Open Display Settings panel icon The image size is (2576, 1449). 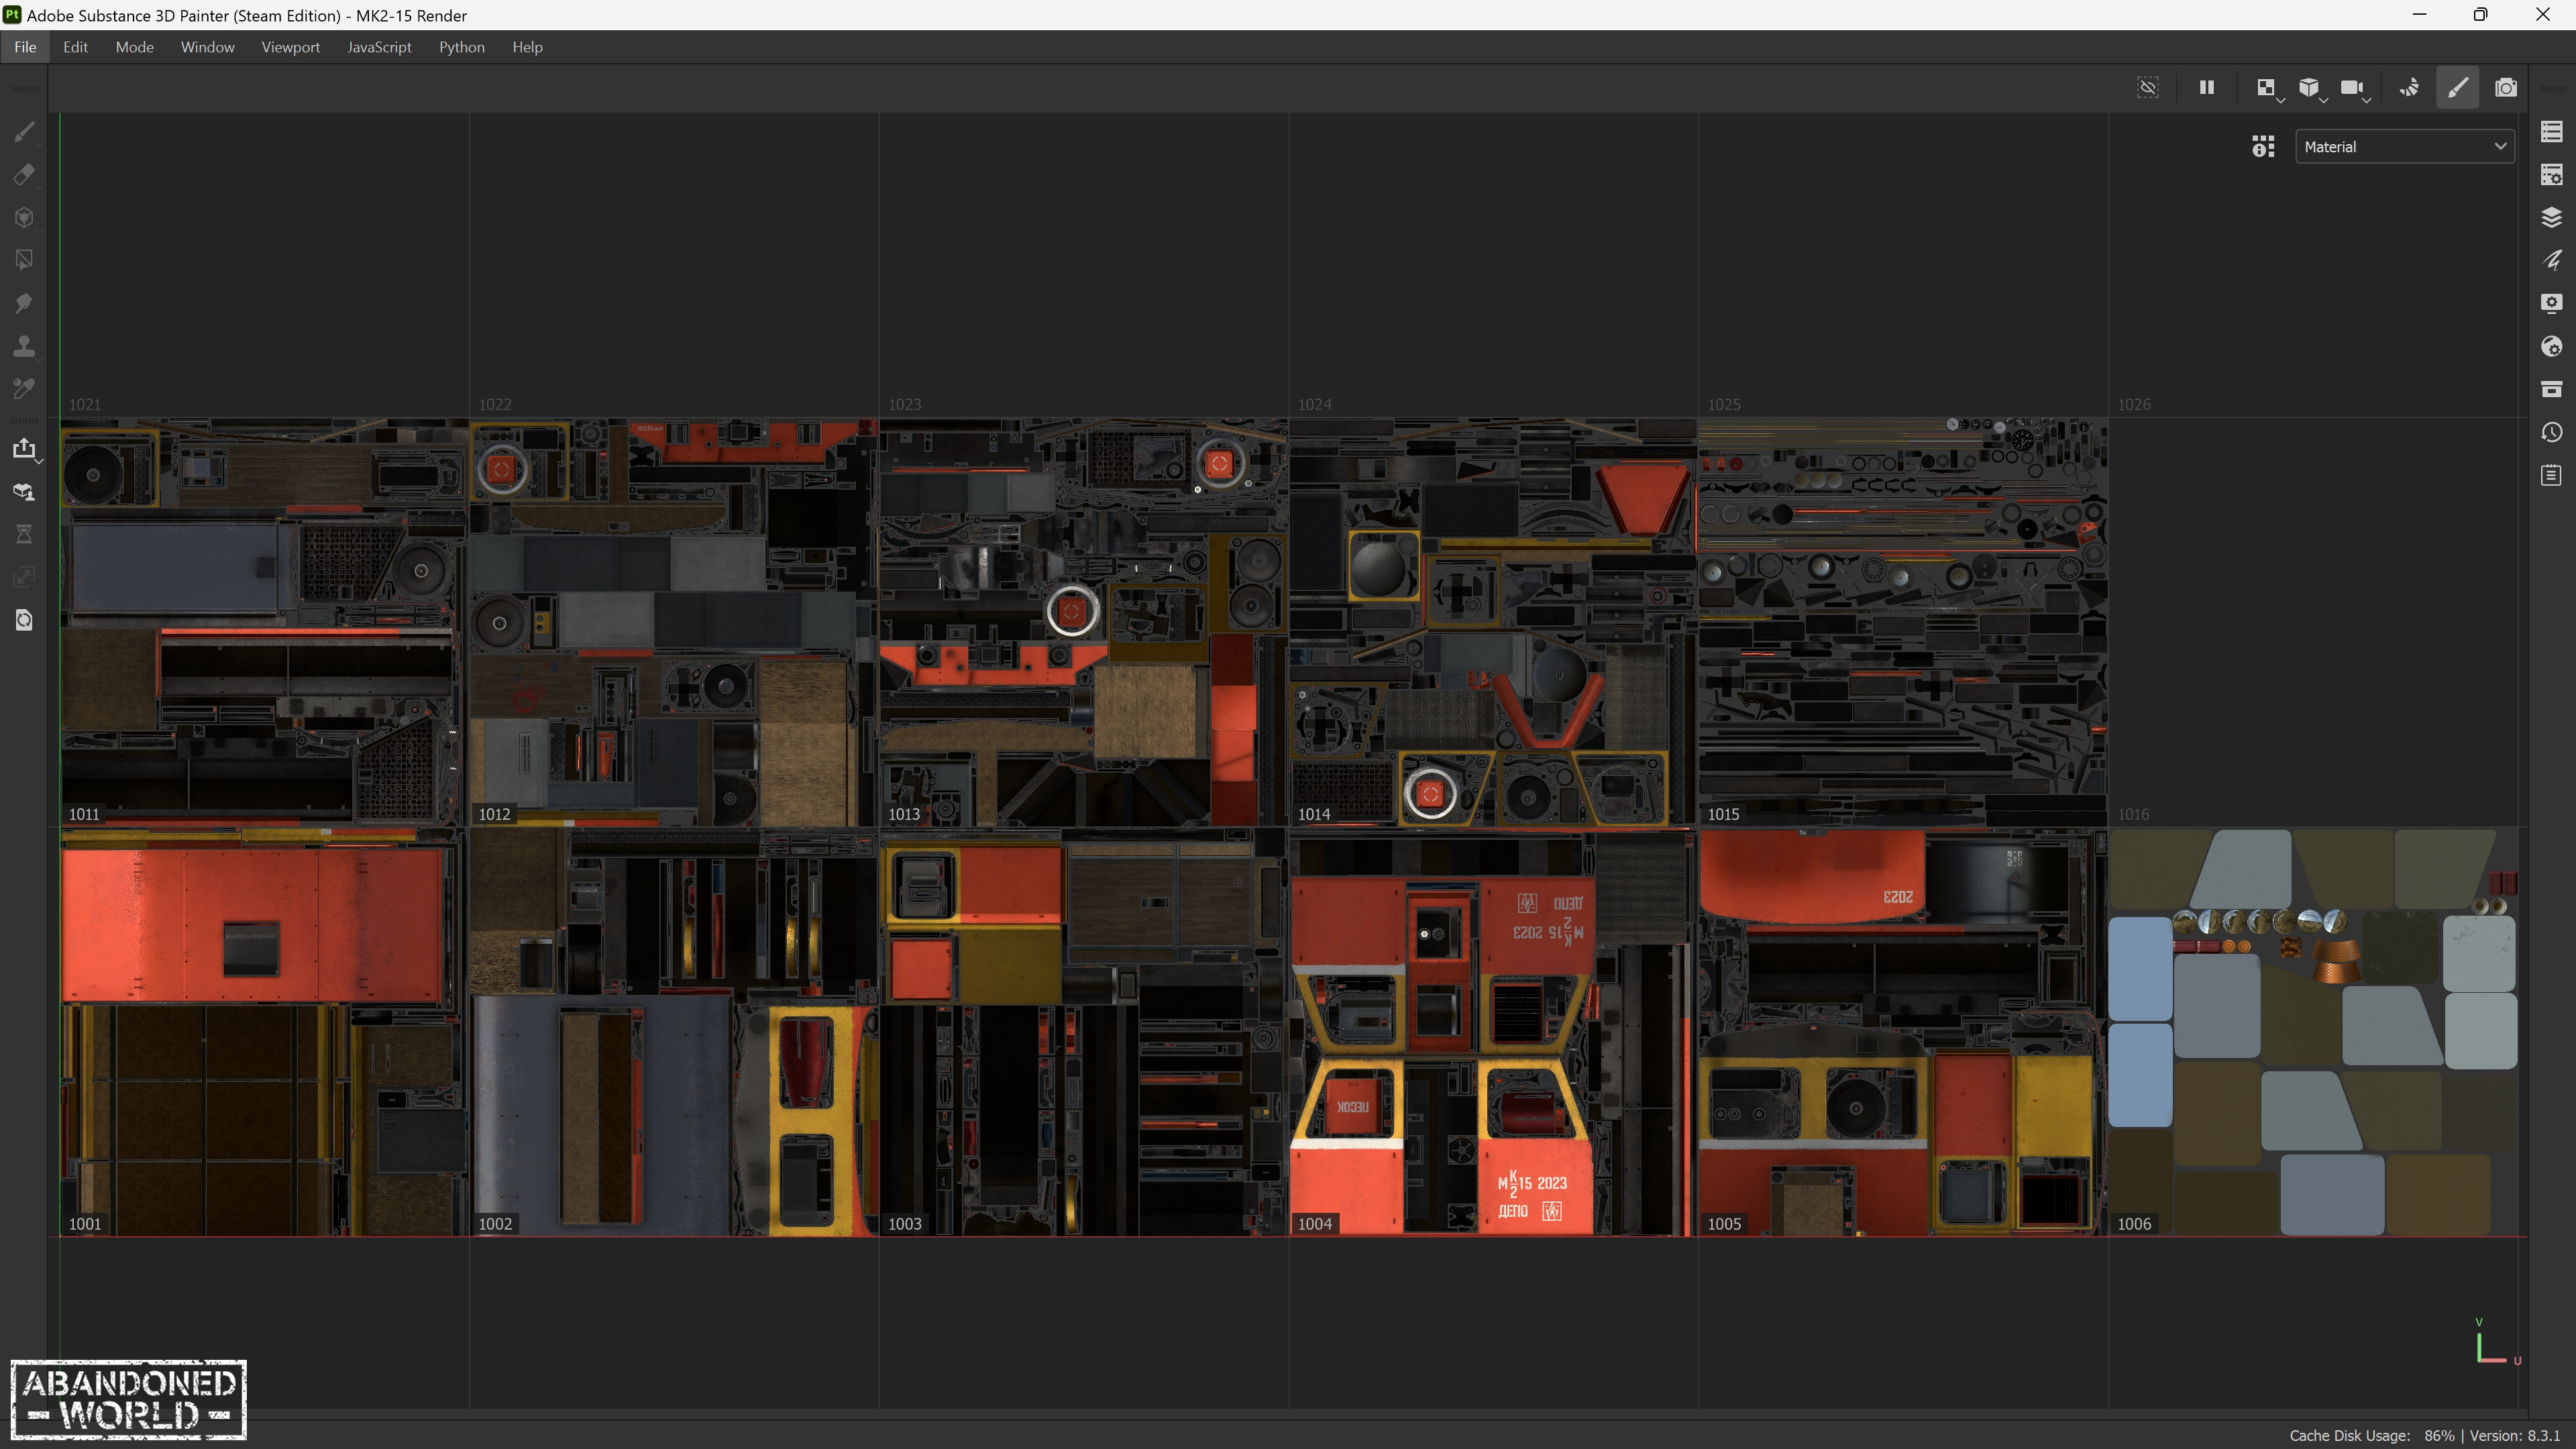tap(2551, 303)
